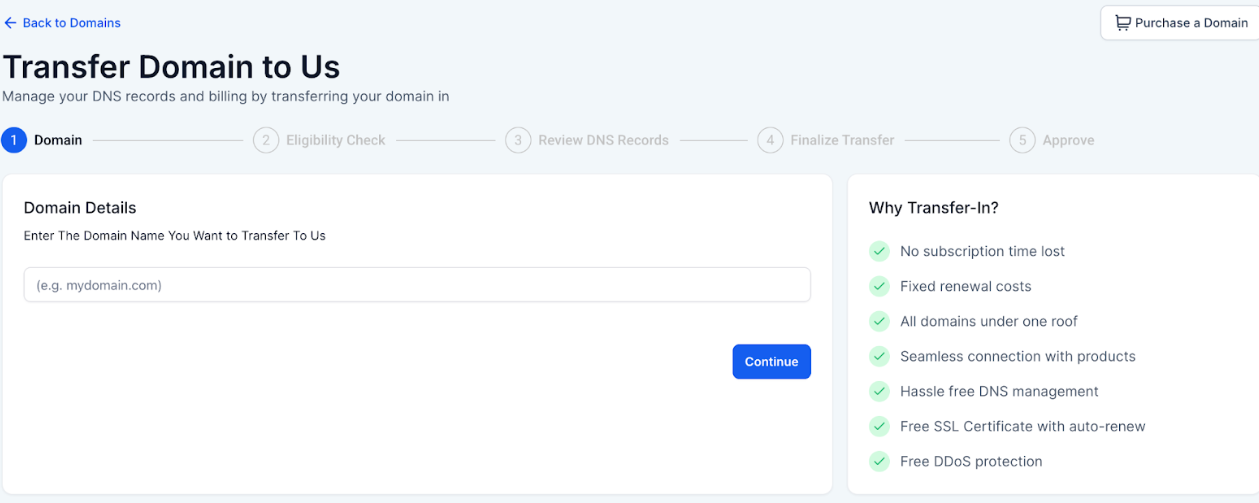This screenshot has width=1259, height=503.
Task: Click the step 3 number circle
Action: pyautogui.click(x=517, y=140)
